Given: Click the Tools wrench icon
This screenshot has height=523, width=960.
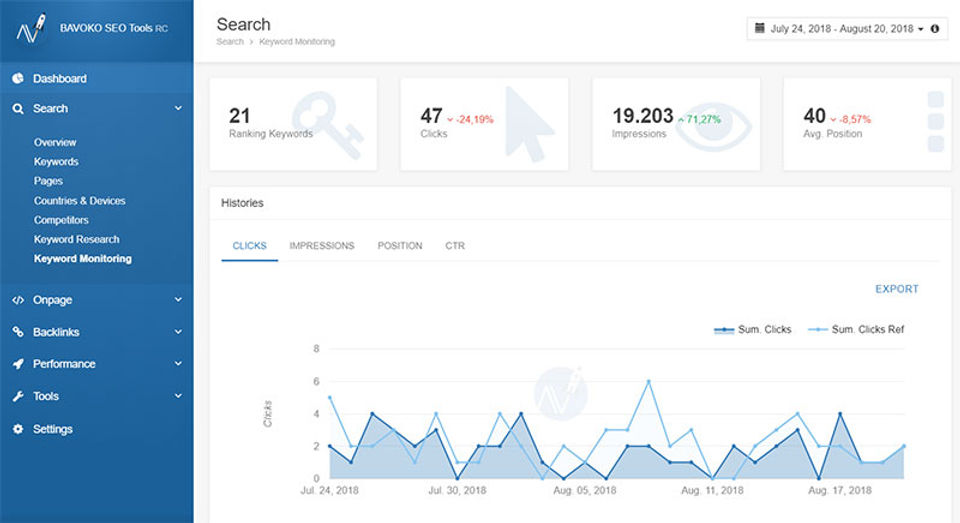Looking at the screenshot, I should [x=18, y=396].
